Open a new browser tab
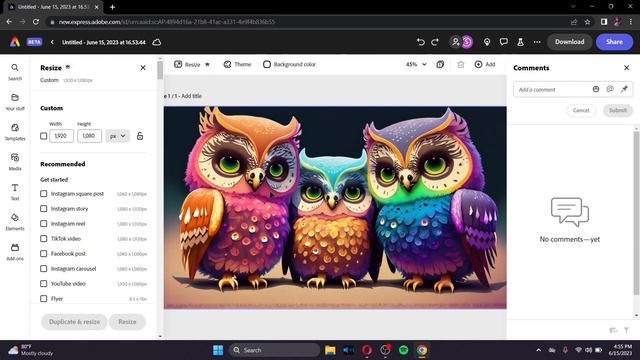This screenshot has width=640, height=360. [112, 7]
